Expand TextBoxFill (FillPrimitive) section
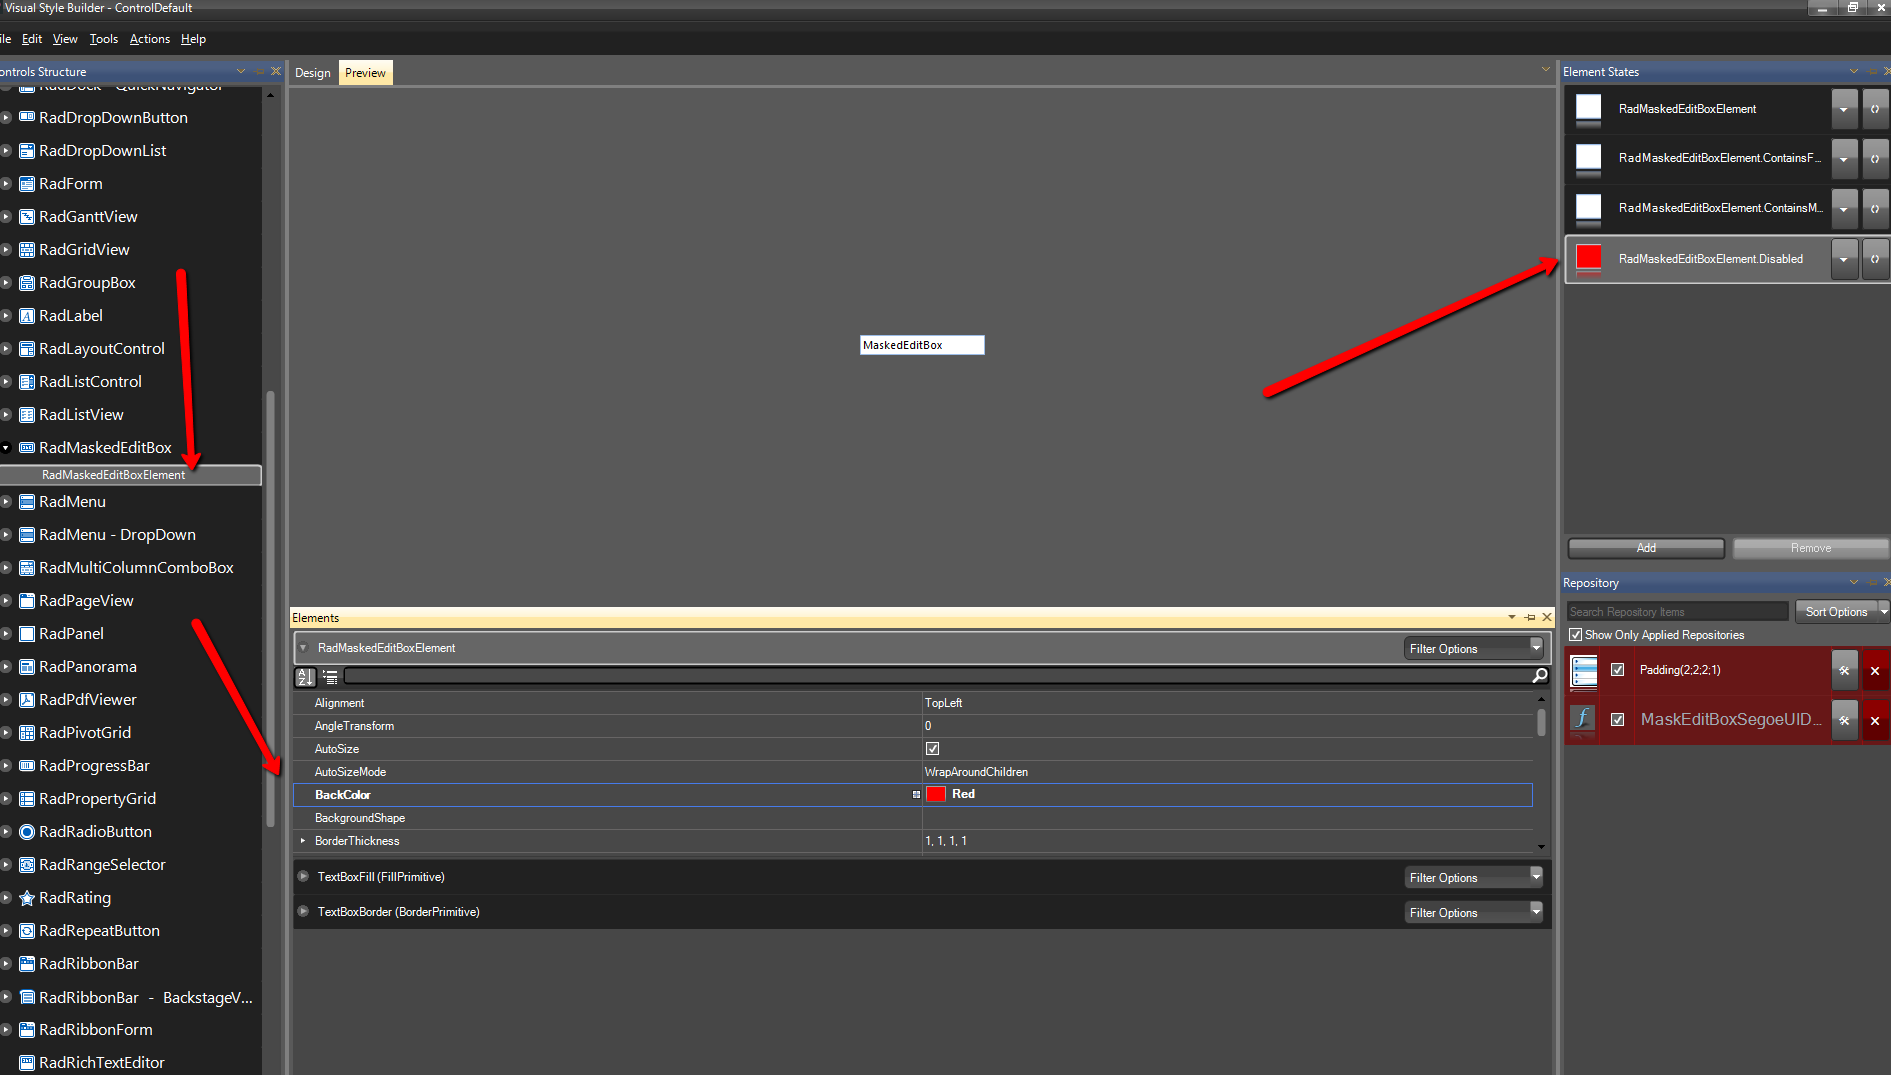Image resolution: width=1891 pixels, height=1075 pixels. (x=303, y=877)
